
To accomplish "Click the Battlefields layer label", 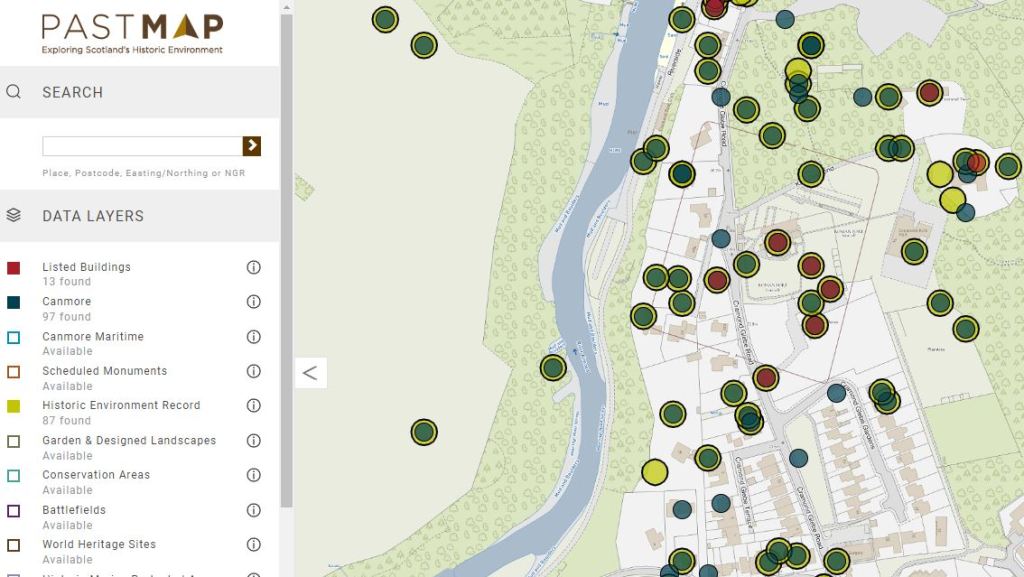I will pyautogui.click(x=74, y=510).
